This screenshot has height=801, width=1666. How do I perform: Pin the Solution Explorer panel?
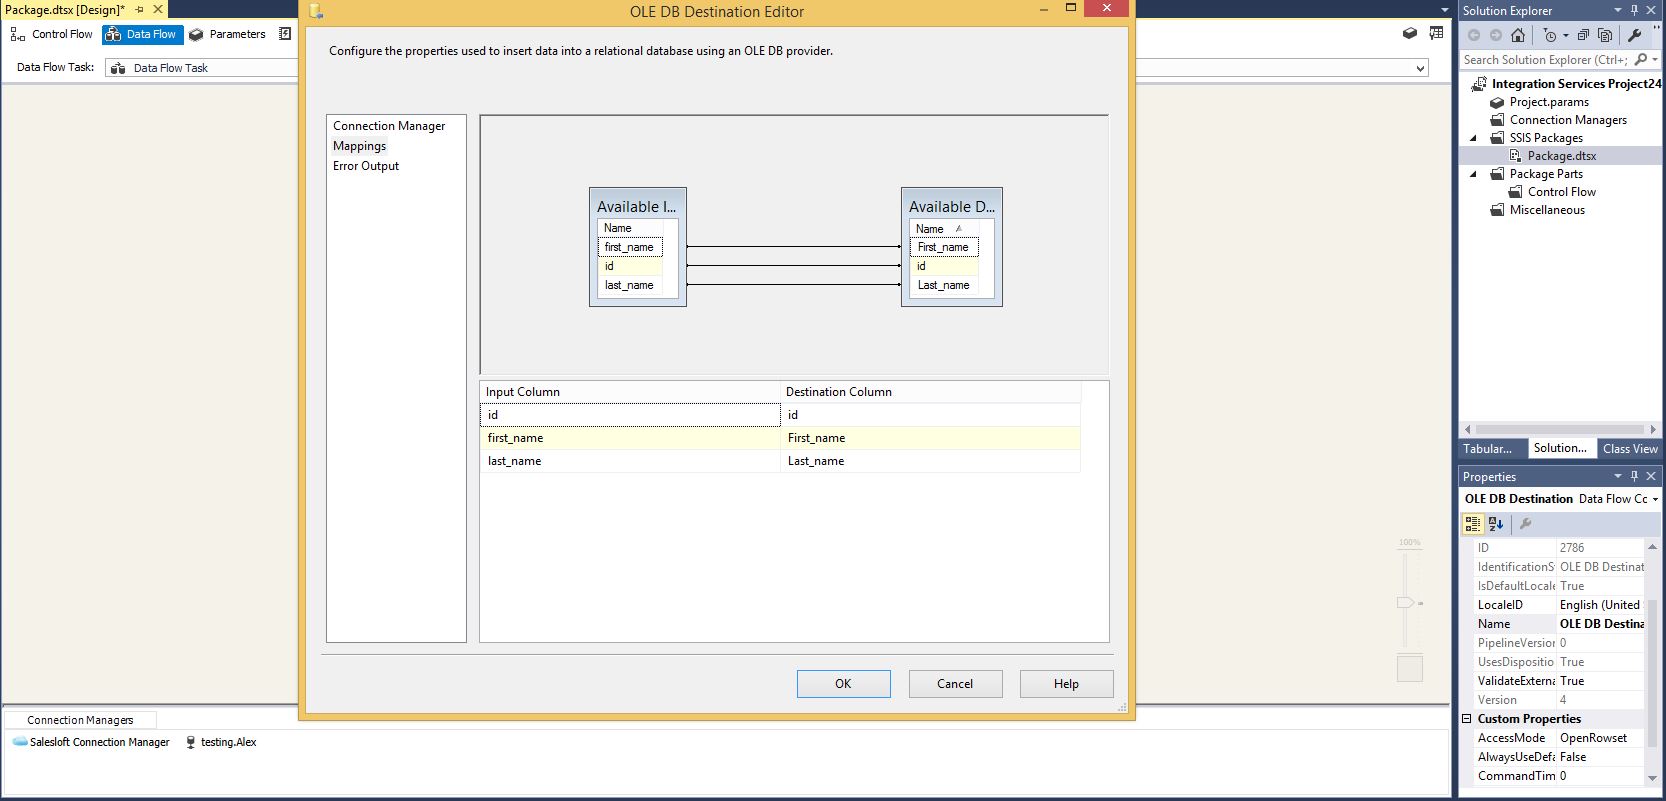point(1634,10)
